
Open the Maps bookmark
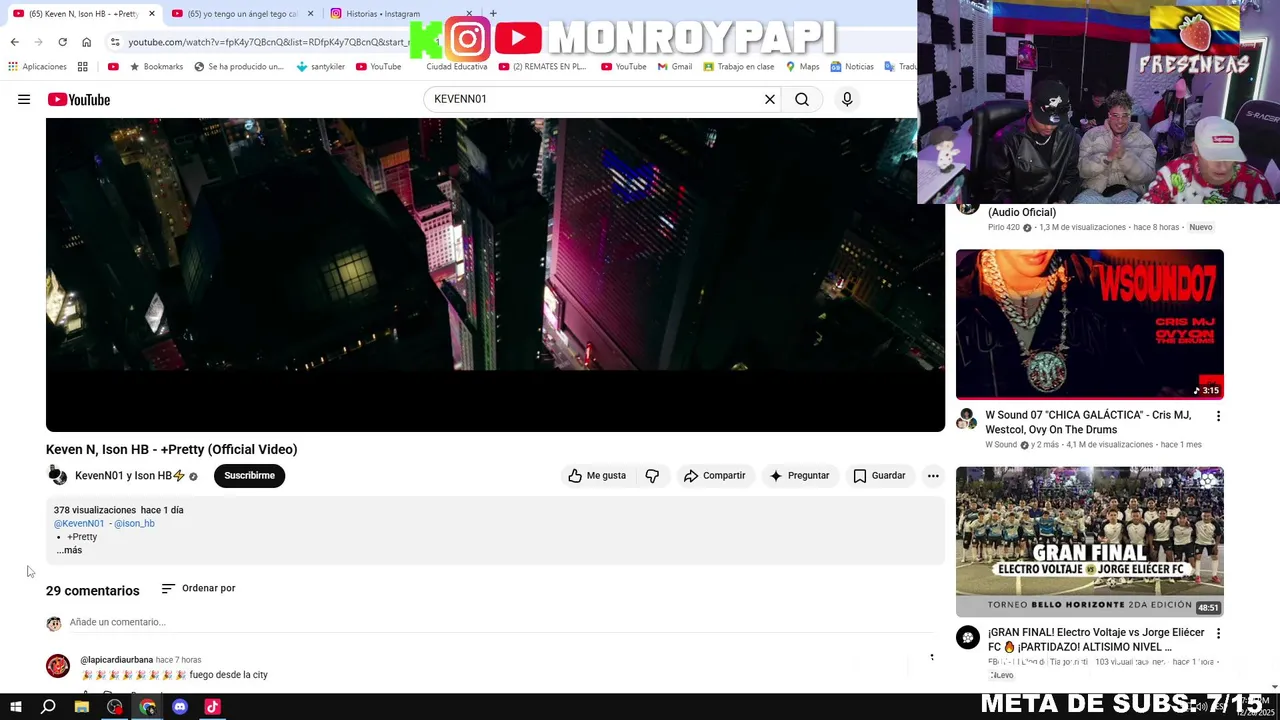point(803,67)
